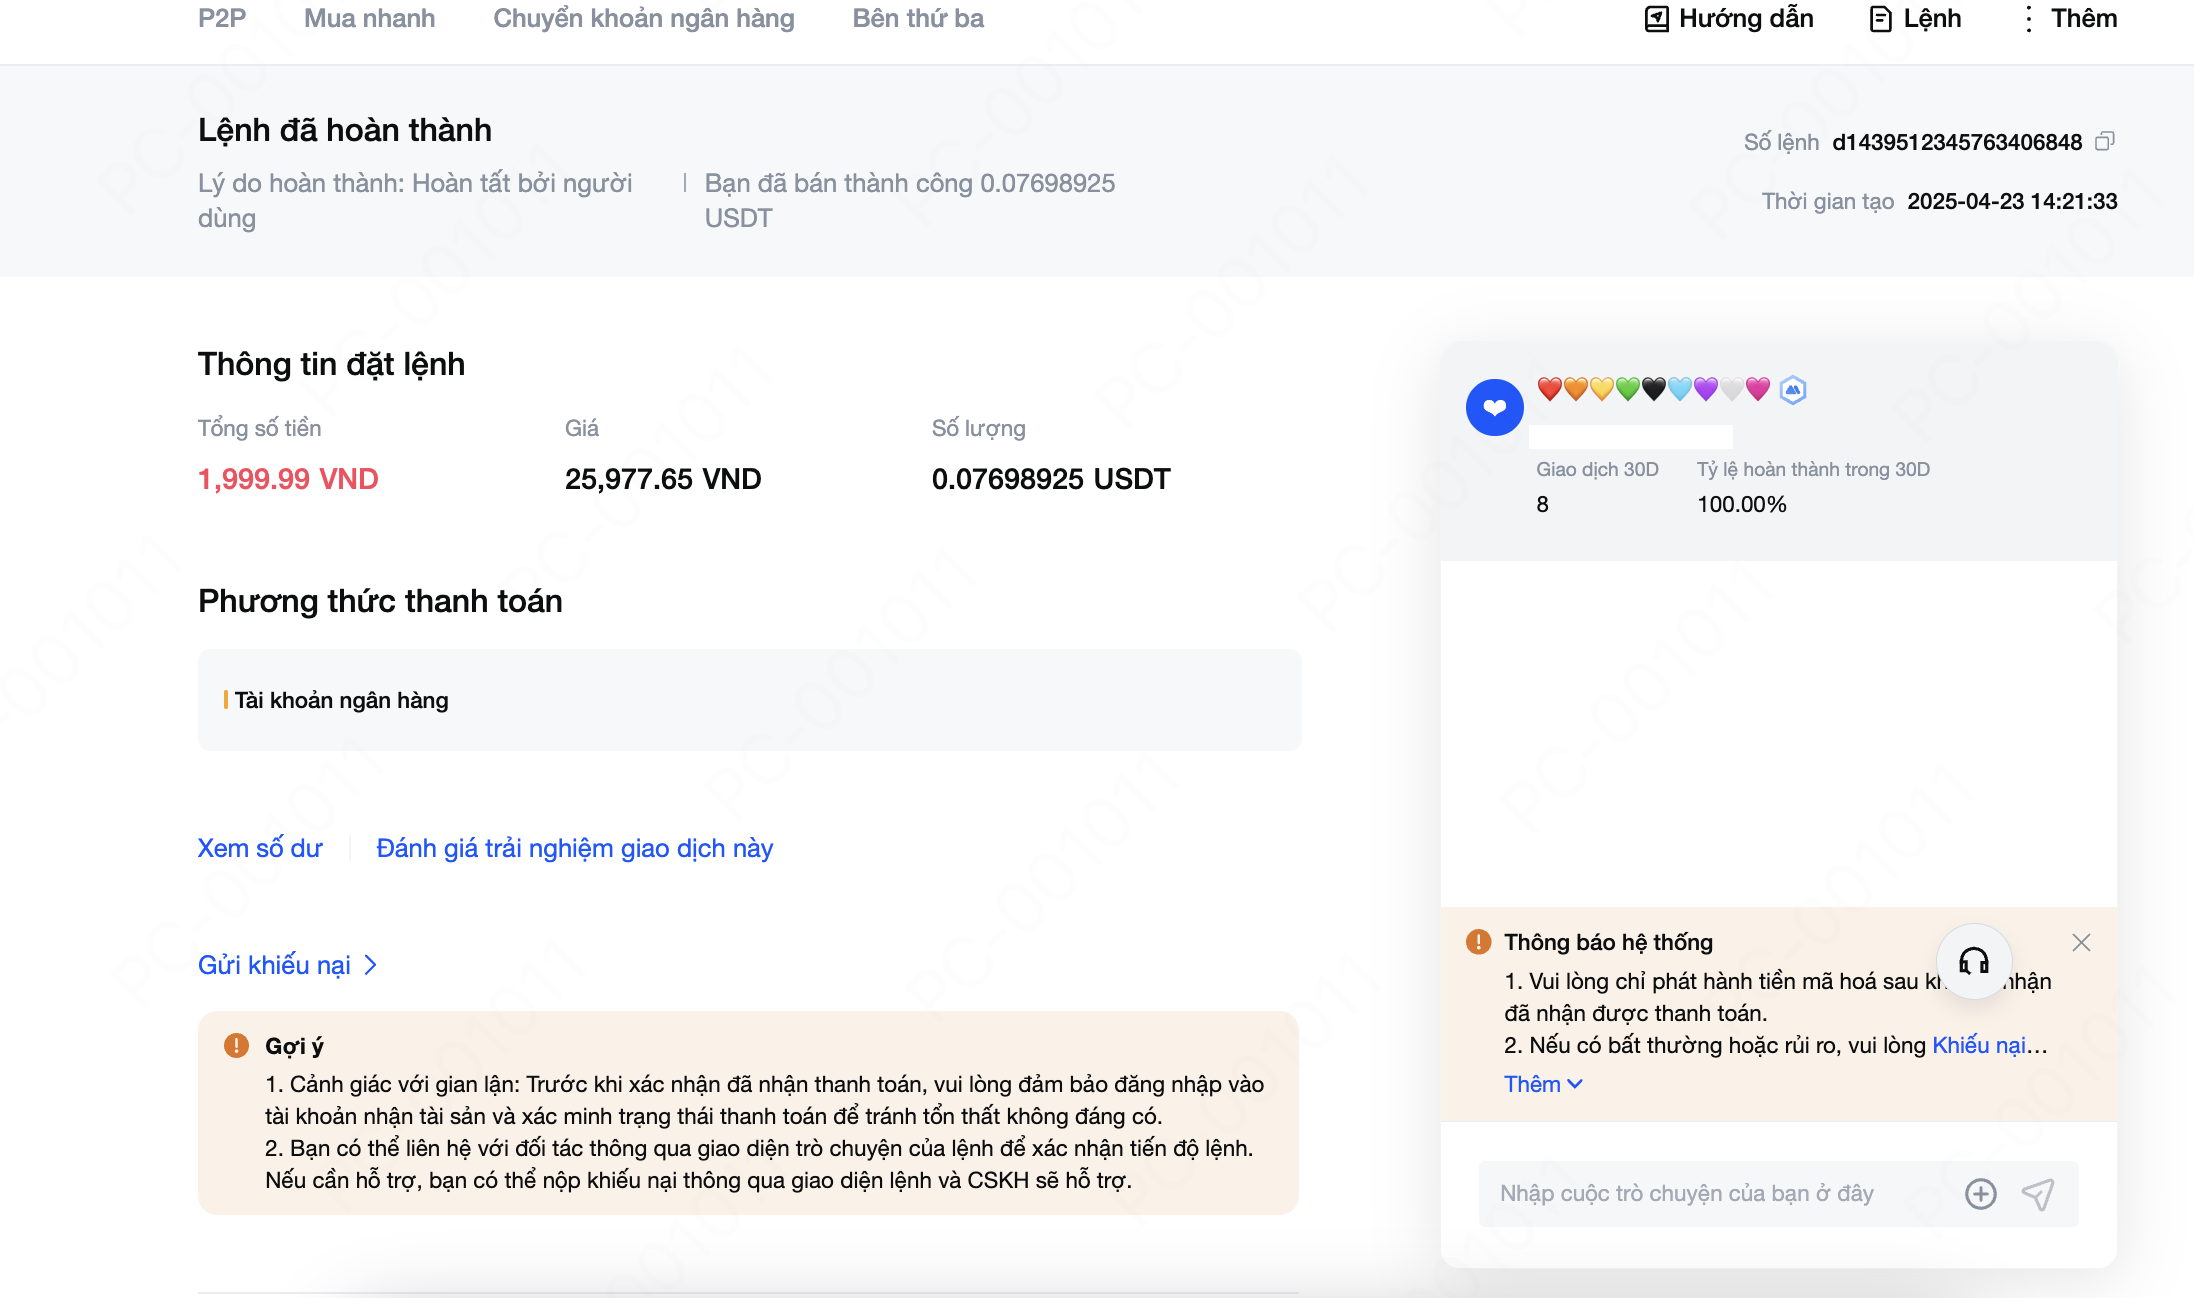Viewport: 2194px width, 1298px height.
Task: Close the Thông báo hệ thống notice
Action: click(2081, 943)
